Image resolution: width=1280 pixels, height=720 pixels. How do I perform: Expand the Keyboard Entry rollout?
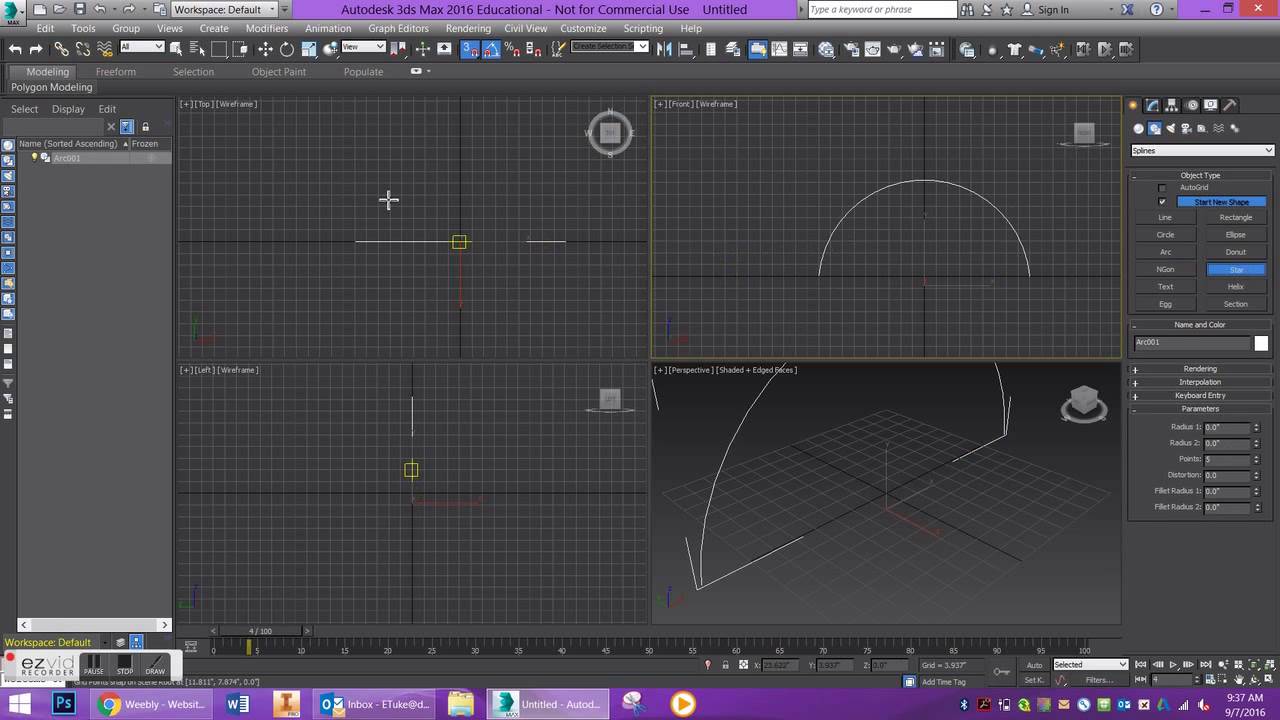(1200, 395)
